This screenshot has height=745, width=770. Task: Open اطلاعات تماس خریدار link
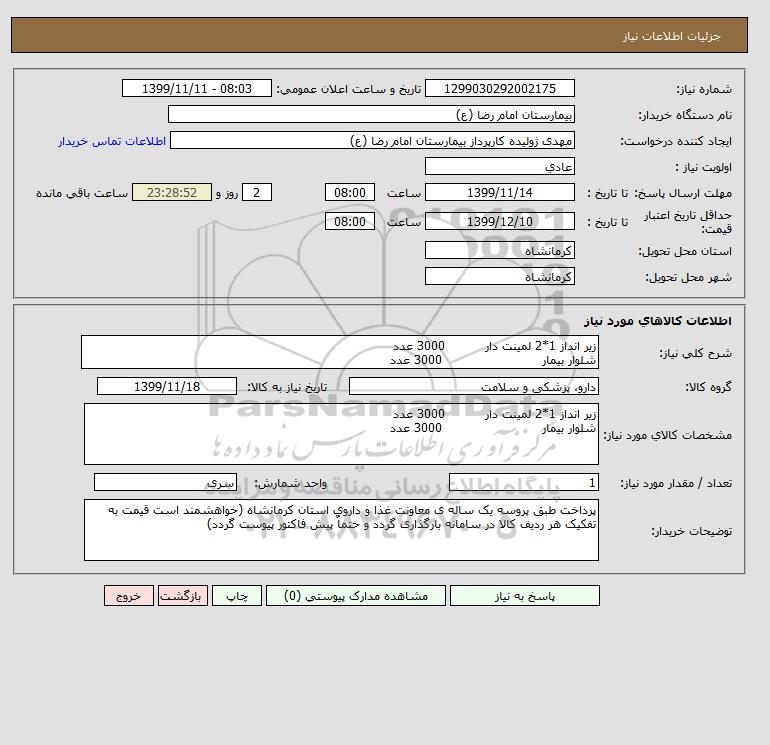tap(112, 141)
